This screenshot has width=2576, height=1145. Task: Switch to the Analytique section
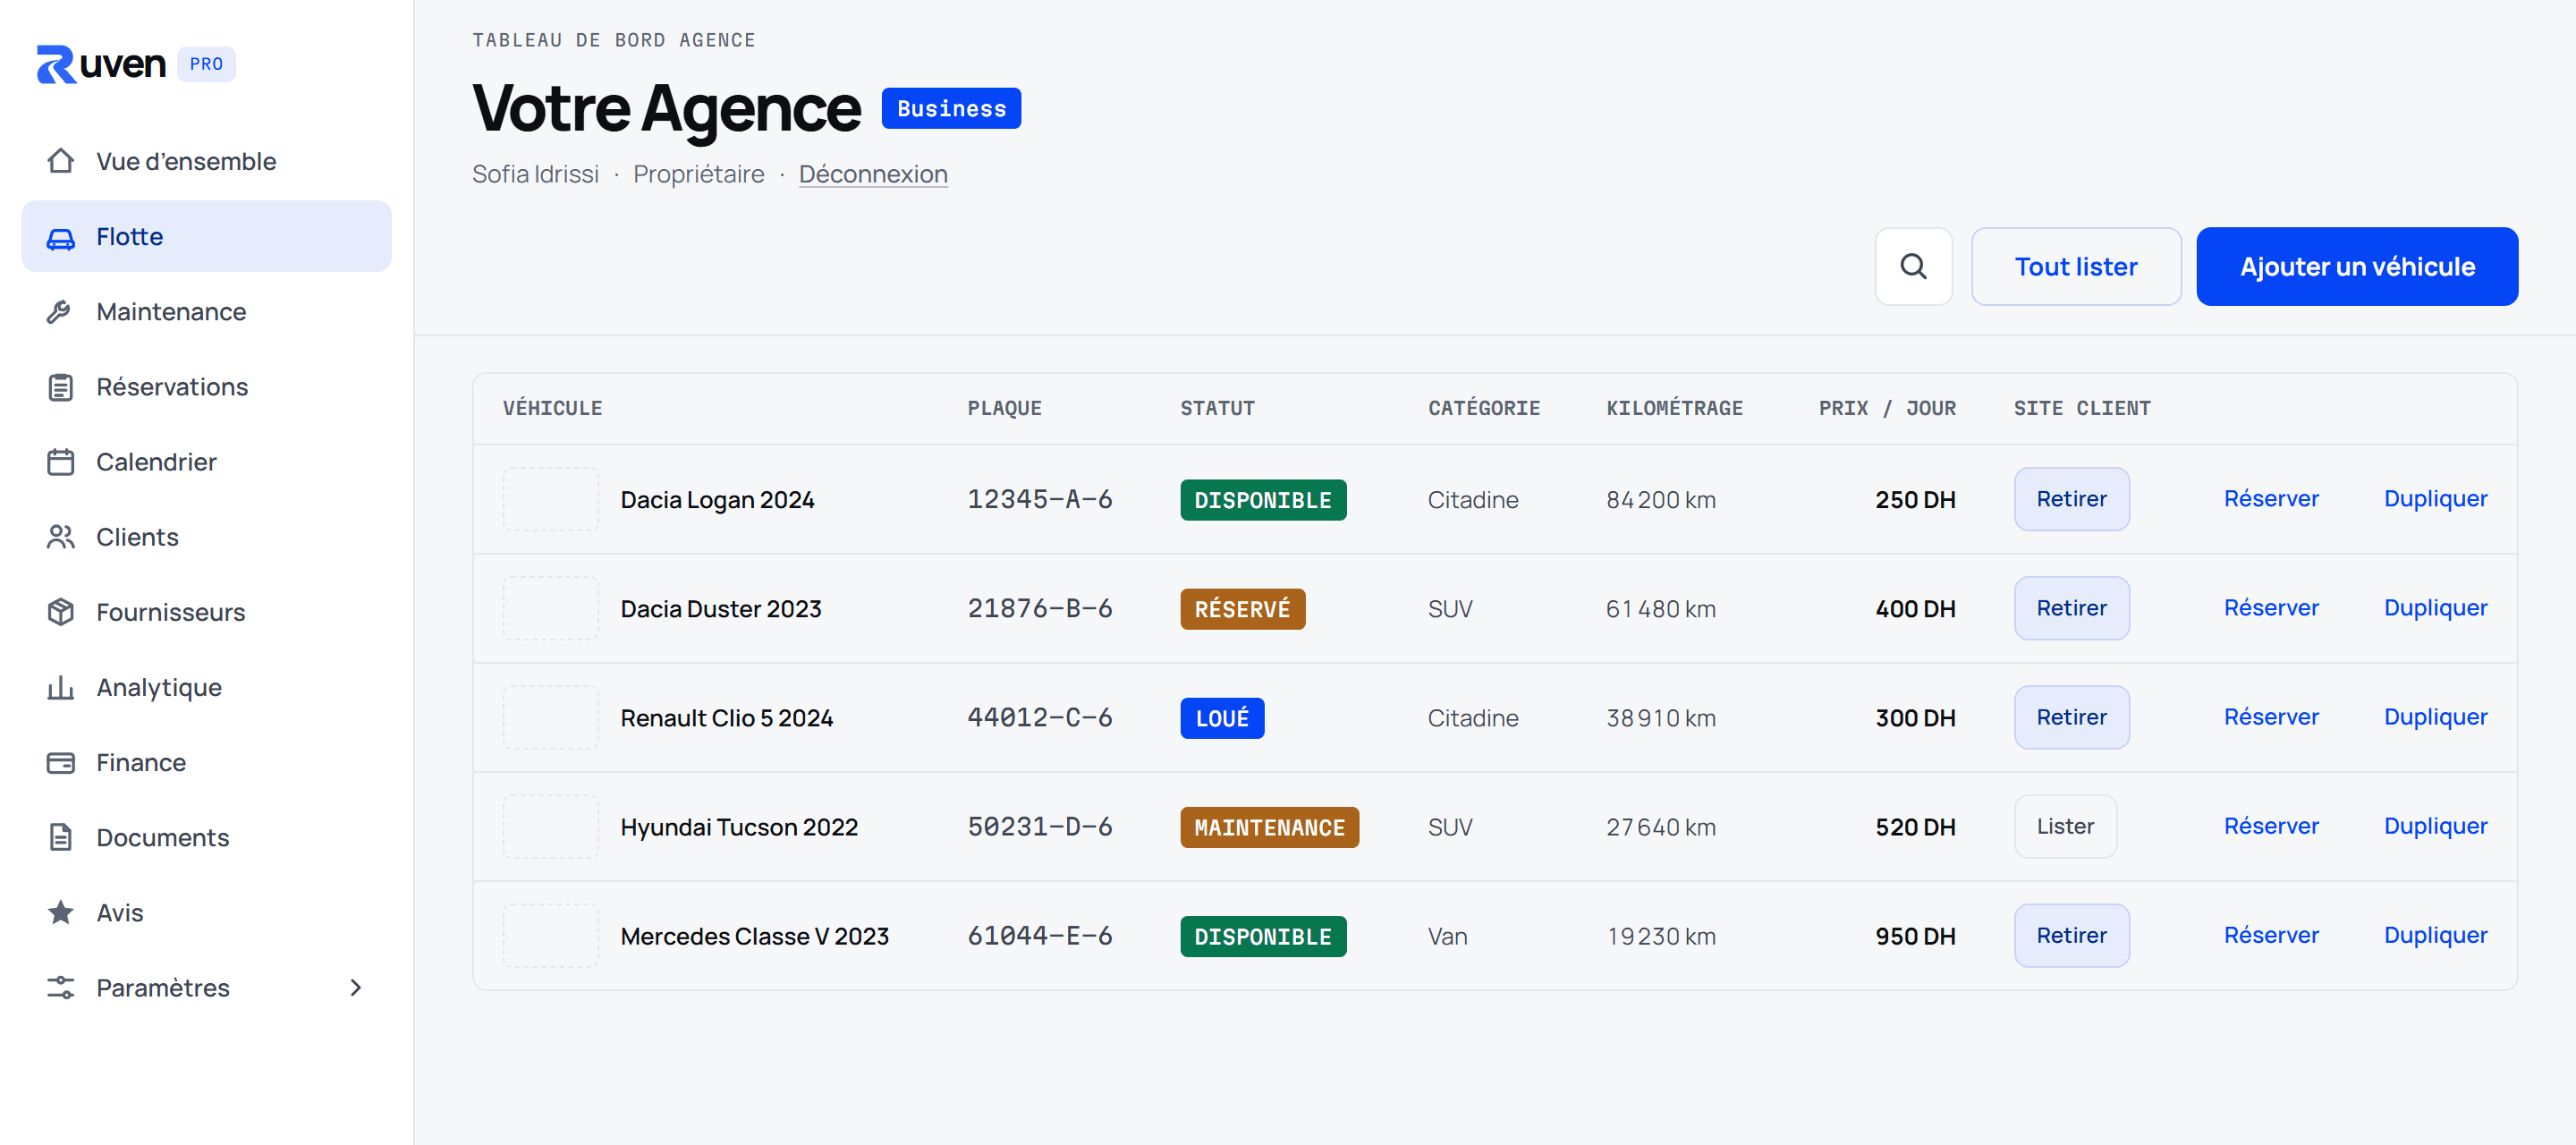coord(206,687)
